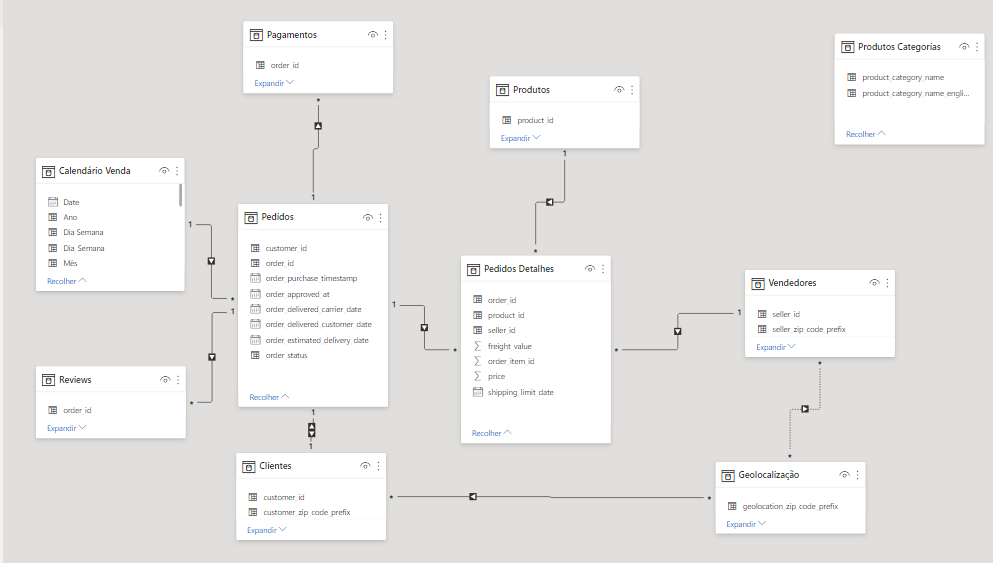
Task: Select geolocation zip code prefix field
Action: click(x=790, y=506)
